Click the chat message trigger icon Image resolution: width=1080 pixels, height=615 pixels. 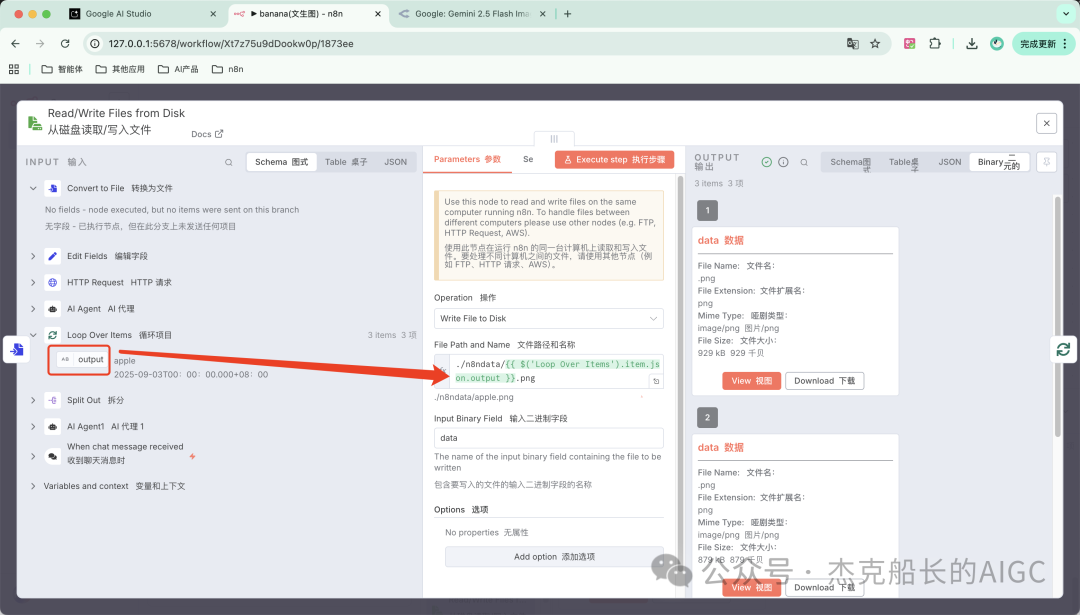pos(52,456)
